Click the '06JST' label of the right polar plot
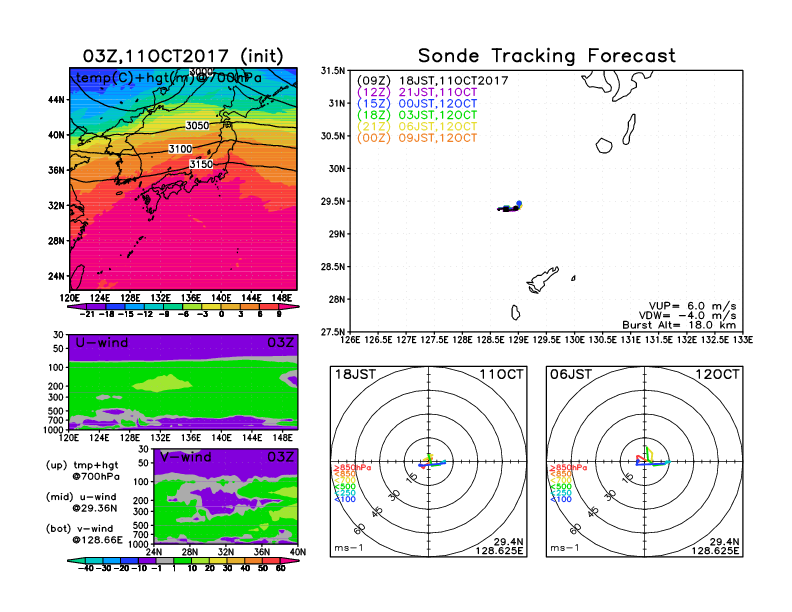The height and width of the screenshot is (612, 792). tap(571, 375)
